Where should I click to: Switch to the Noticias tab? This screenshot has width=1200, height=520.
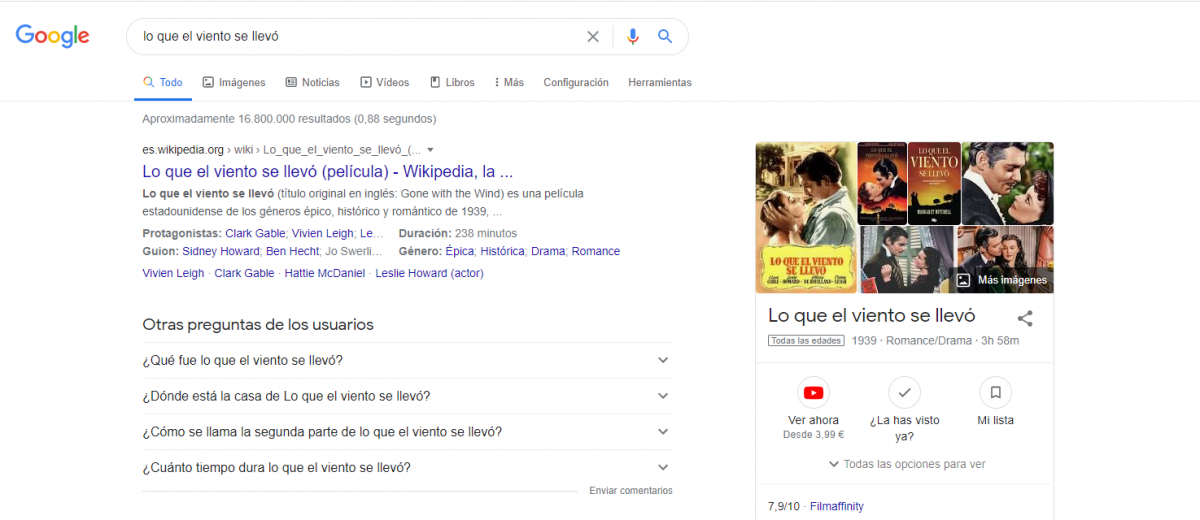(x=312, y=83)
